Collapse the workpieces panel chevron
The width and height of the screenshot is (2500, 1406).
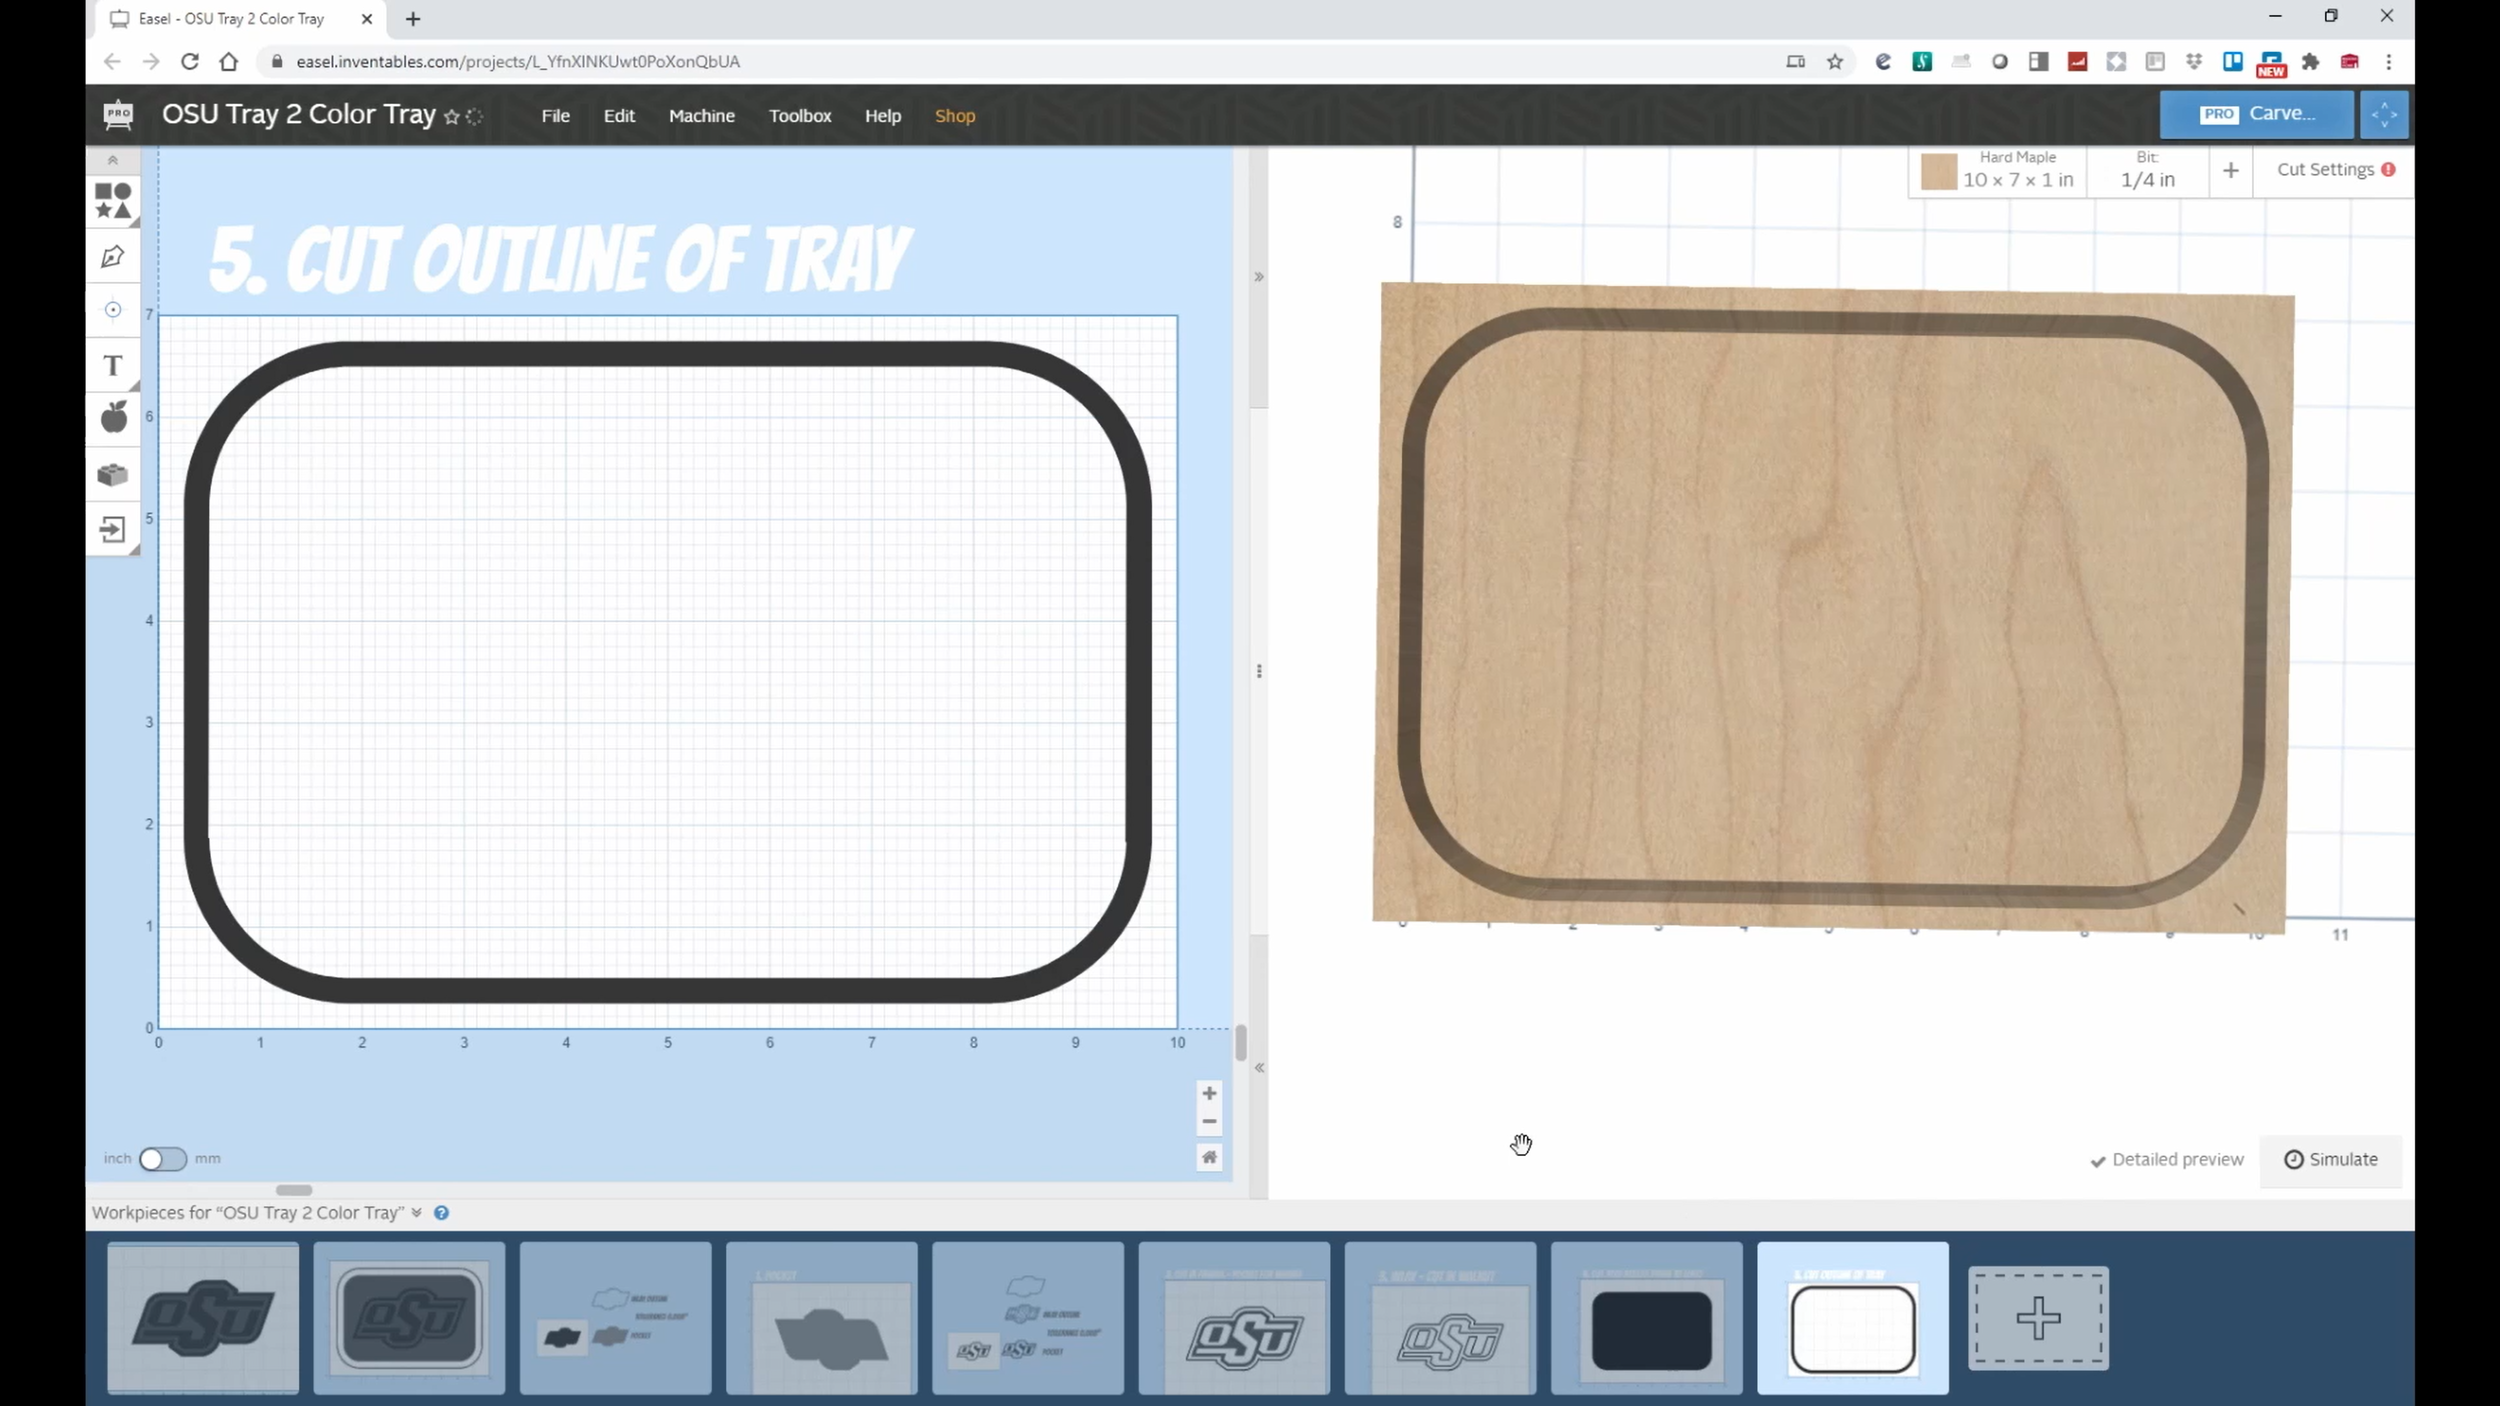(x=416, y=1213)
